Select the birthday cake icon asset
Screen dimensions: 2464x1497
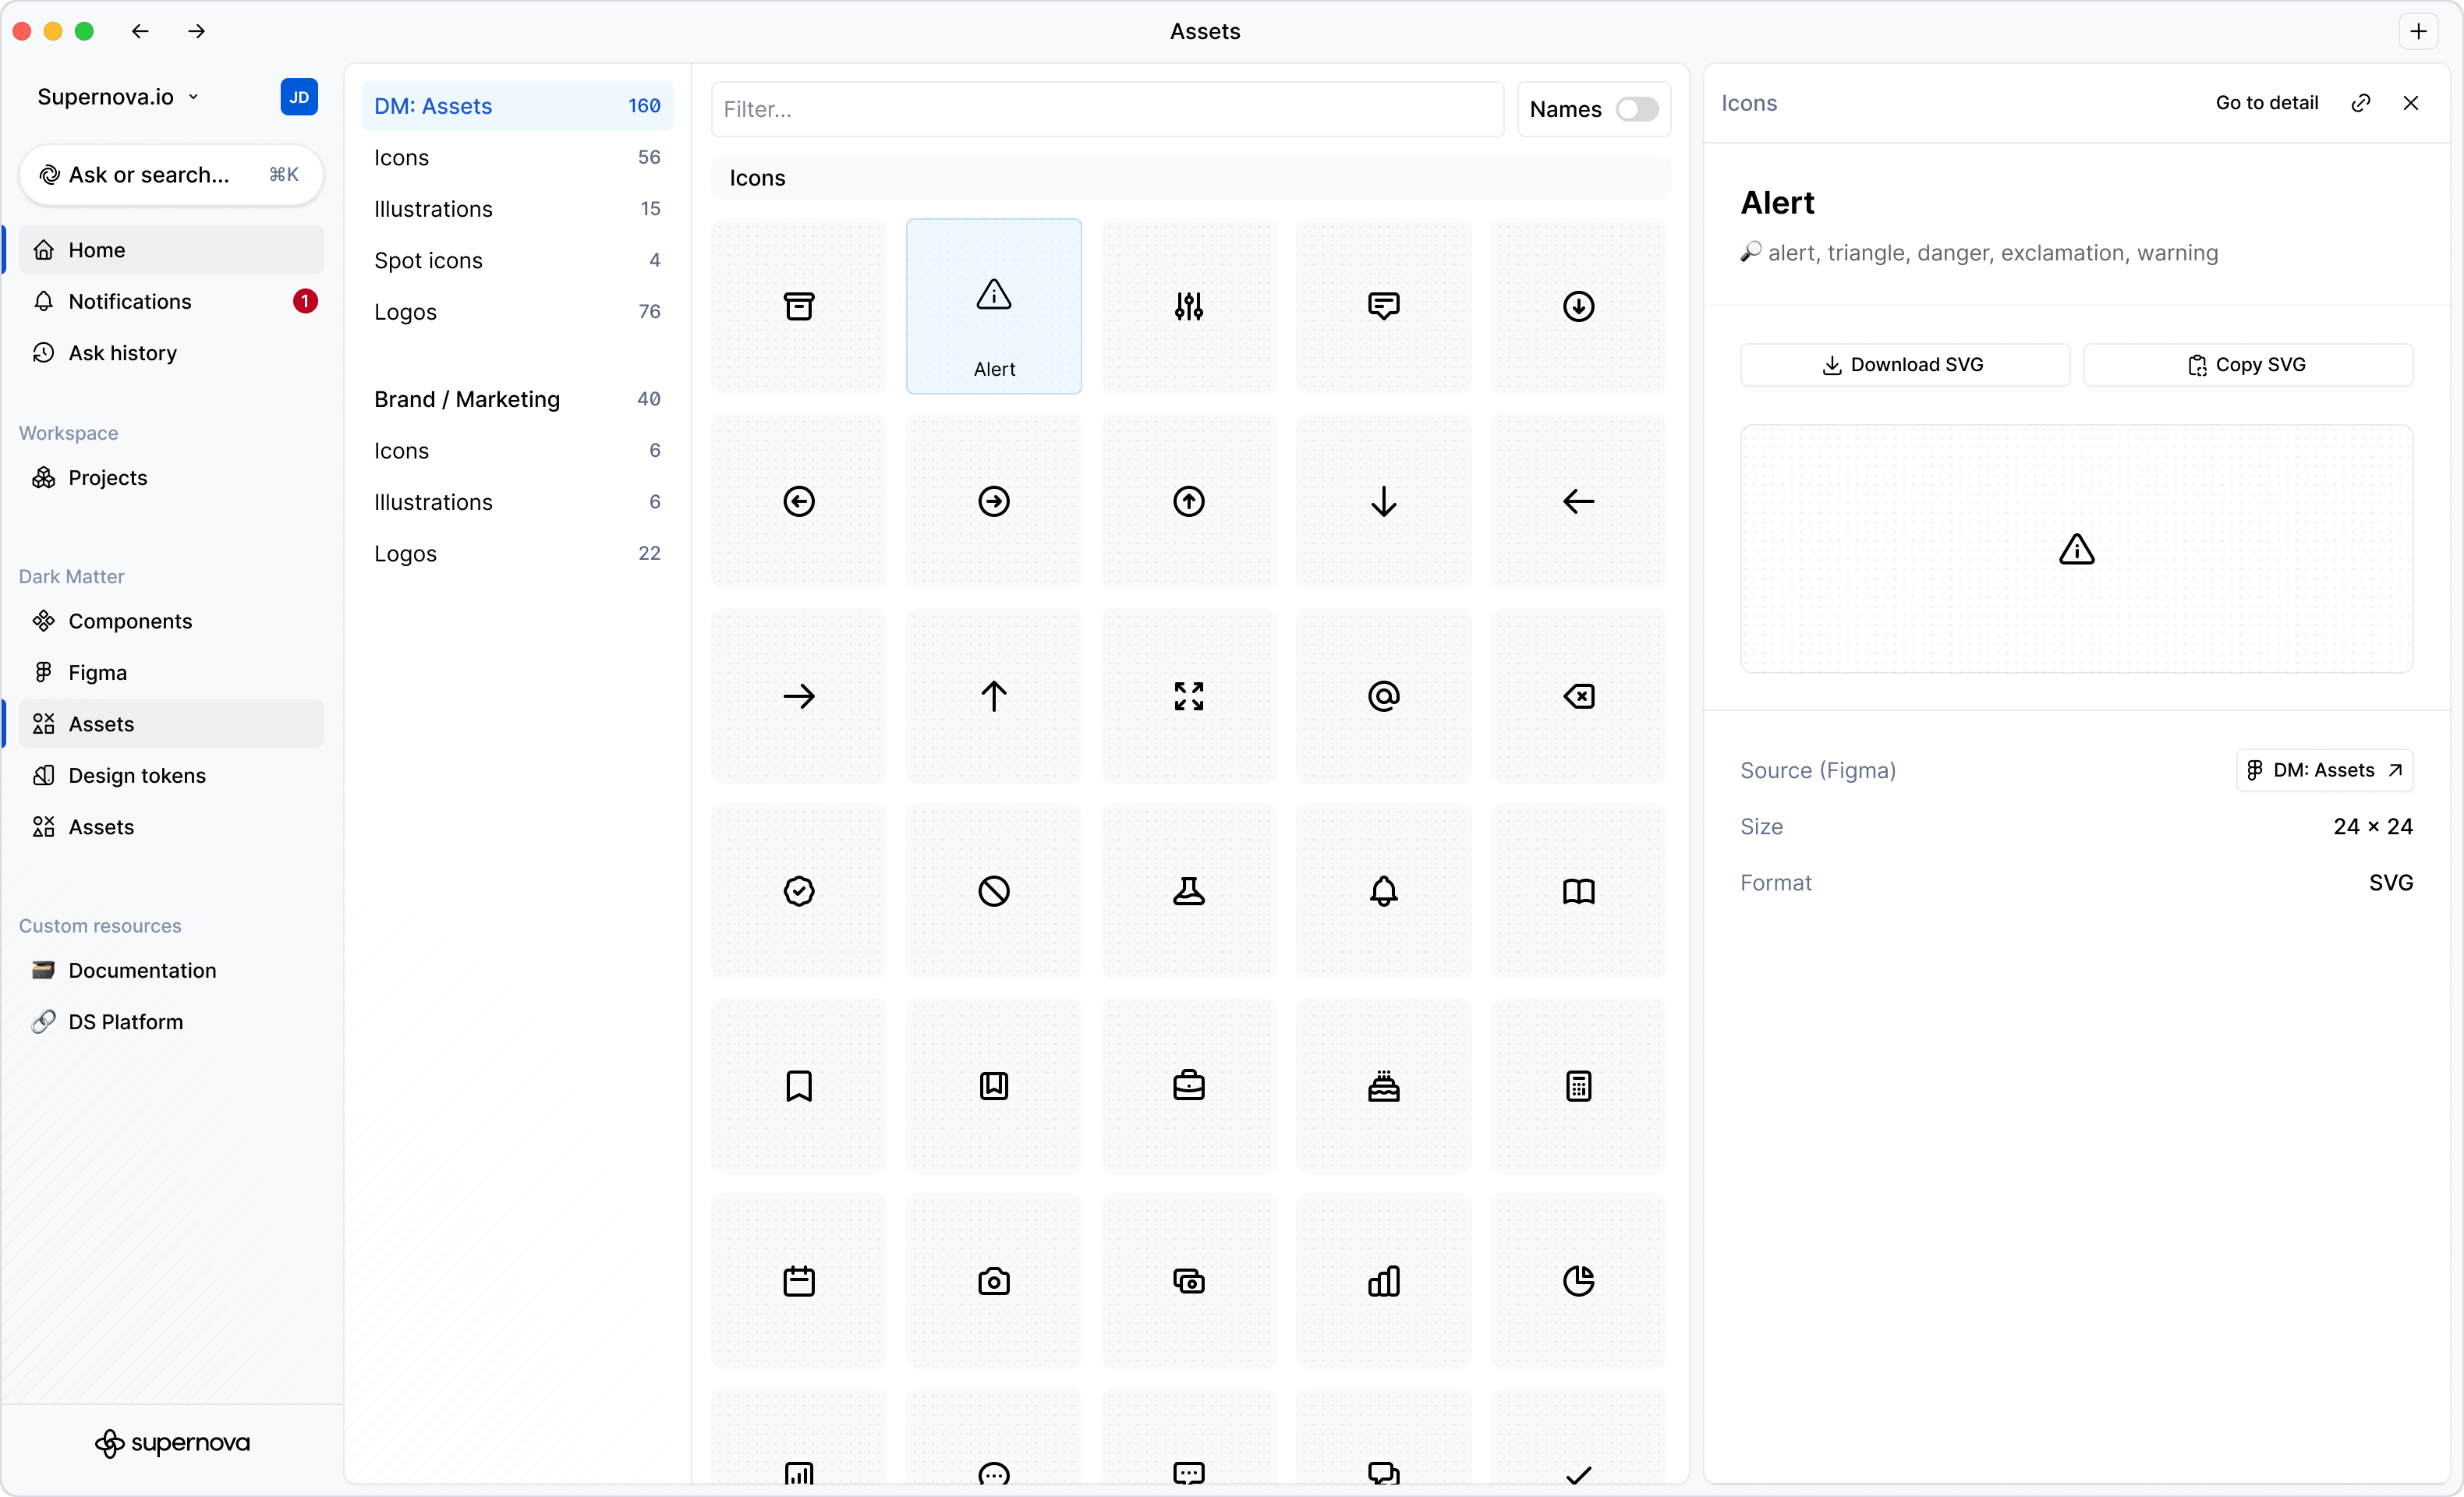tap(1383, 1086)
